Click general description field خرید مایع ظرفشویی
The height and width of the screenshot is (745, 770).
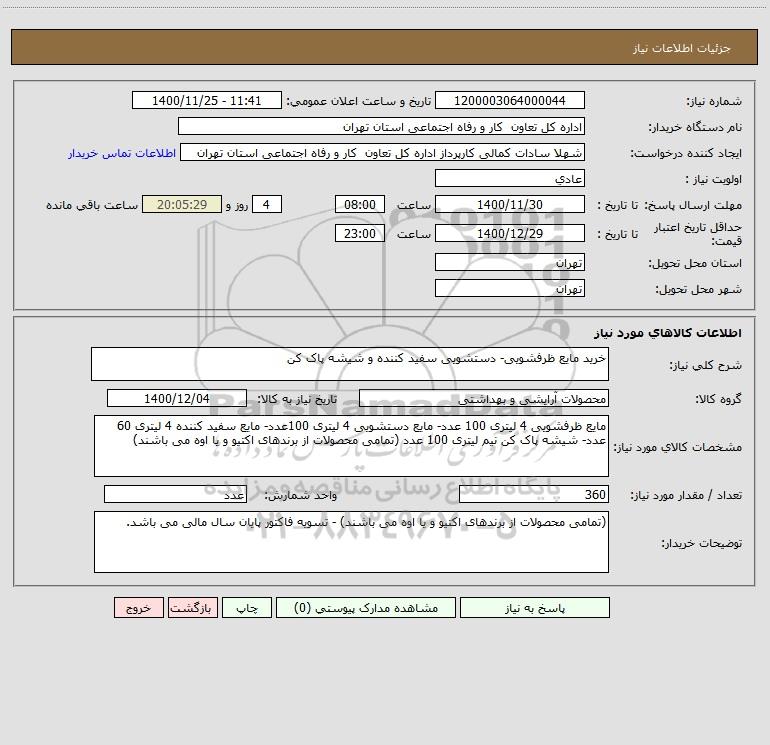(x=350, y=364)
